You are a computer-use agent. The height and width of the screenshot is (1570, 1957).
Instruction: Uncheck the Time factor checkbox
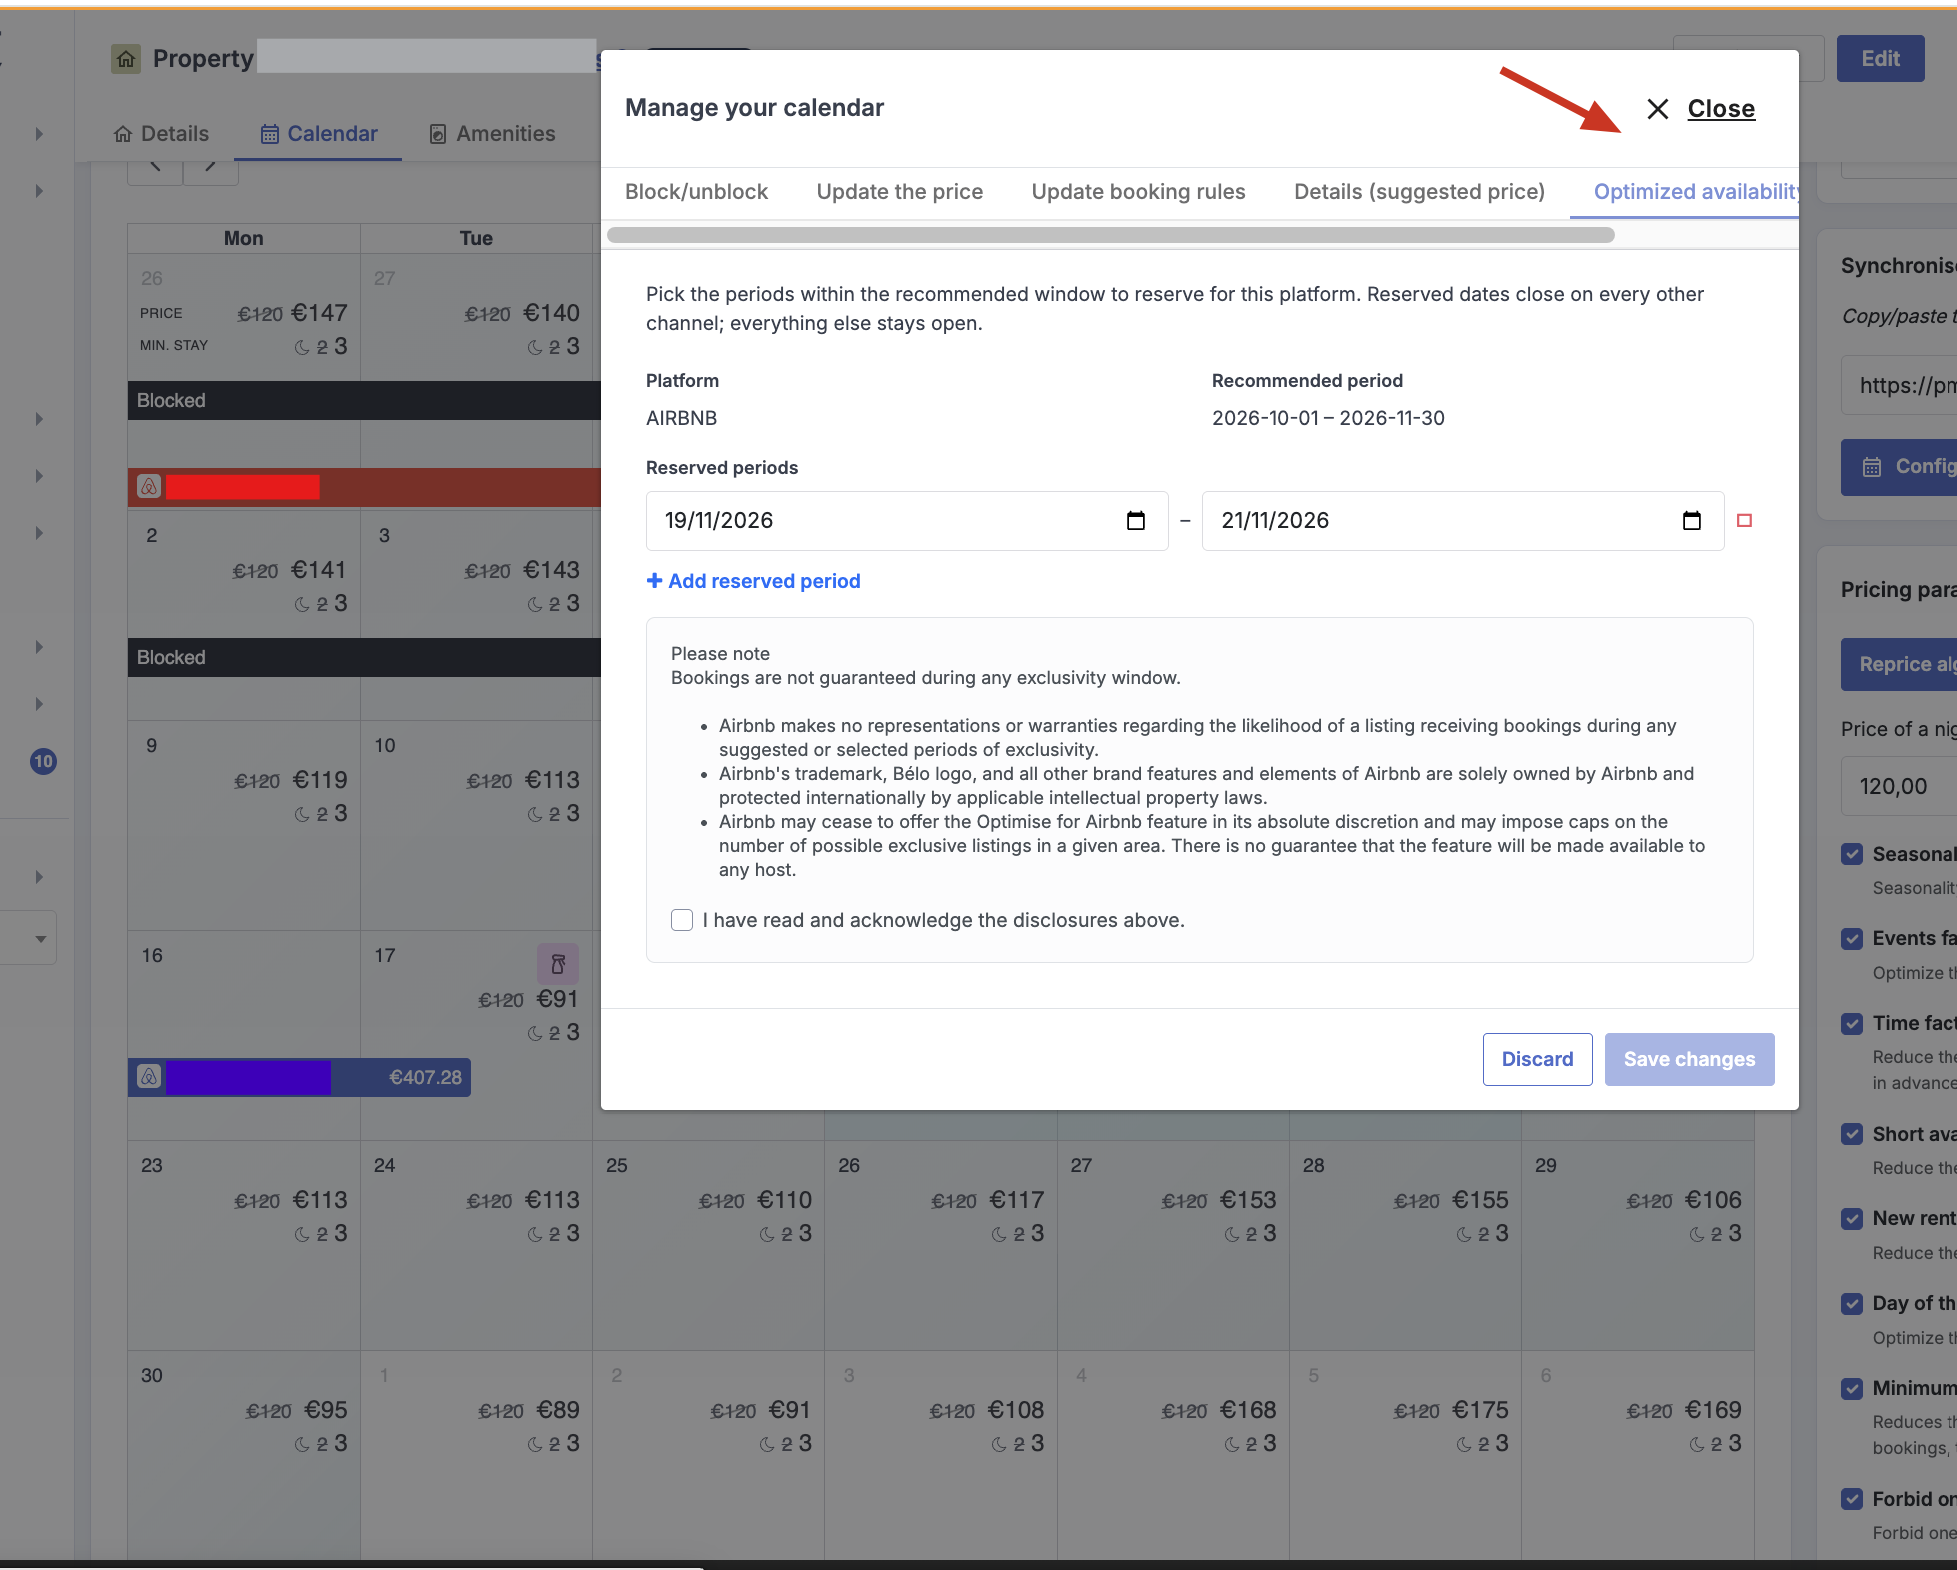tap(1852, 1023)
